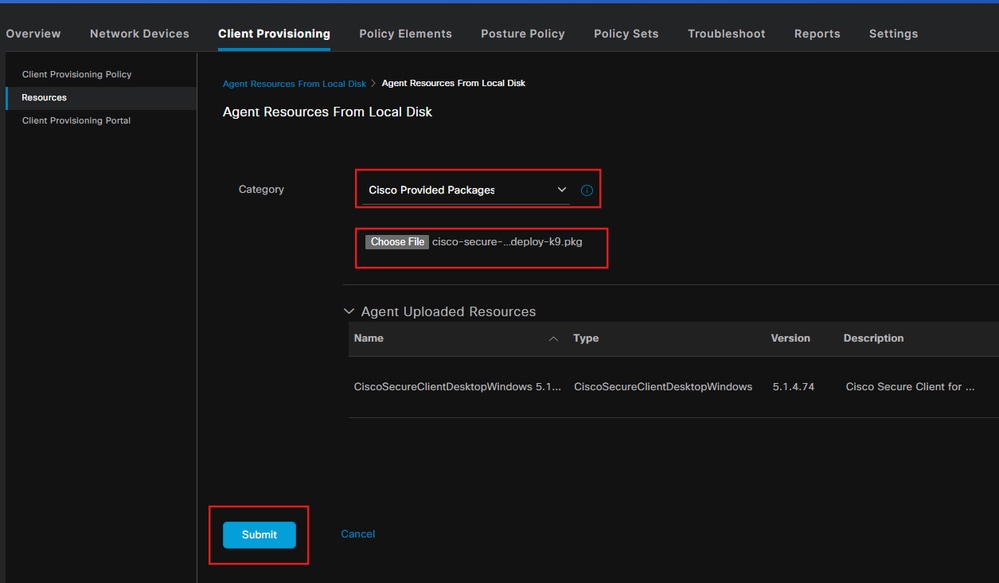Go to Policy Elements tab
999x583 pixels.
click(x=405, y=34)
